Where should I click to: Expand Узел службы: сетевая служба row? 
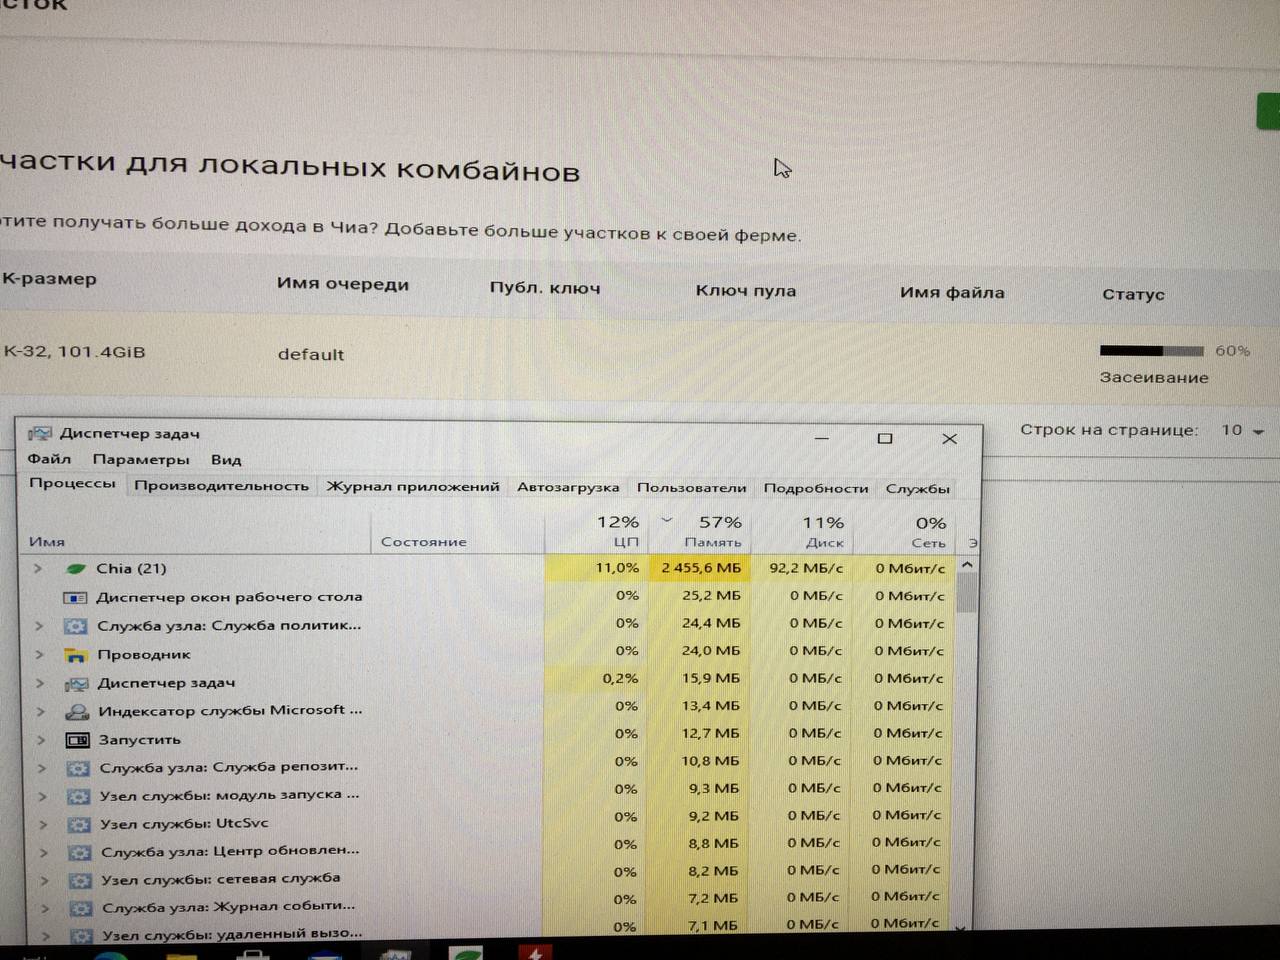pyautogui.click(x=44, y=881)
